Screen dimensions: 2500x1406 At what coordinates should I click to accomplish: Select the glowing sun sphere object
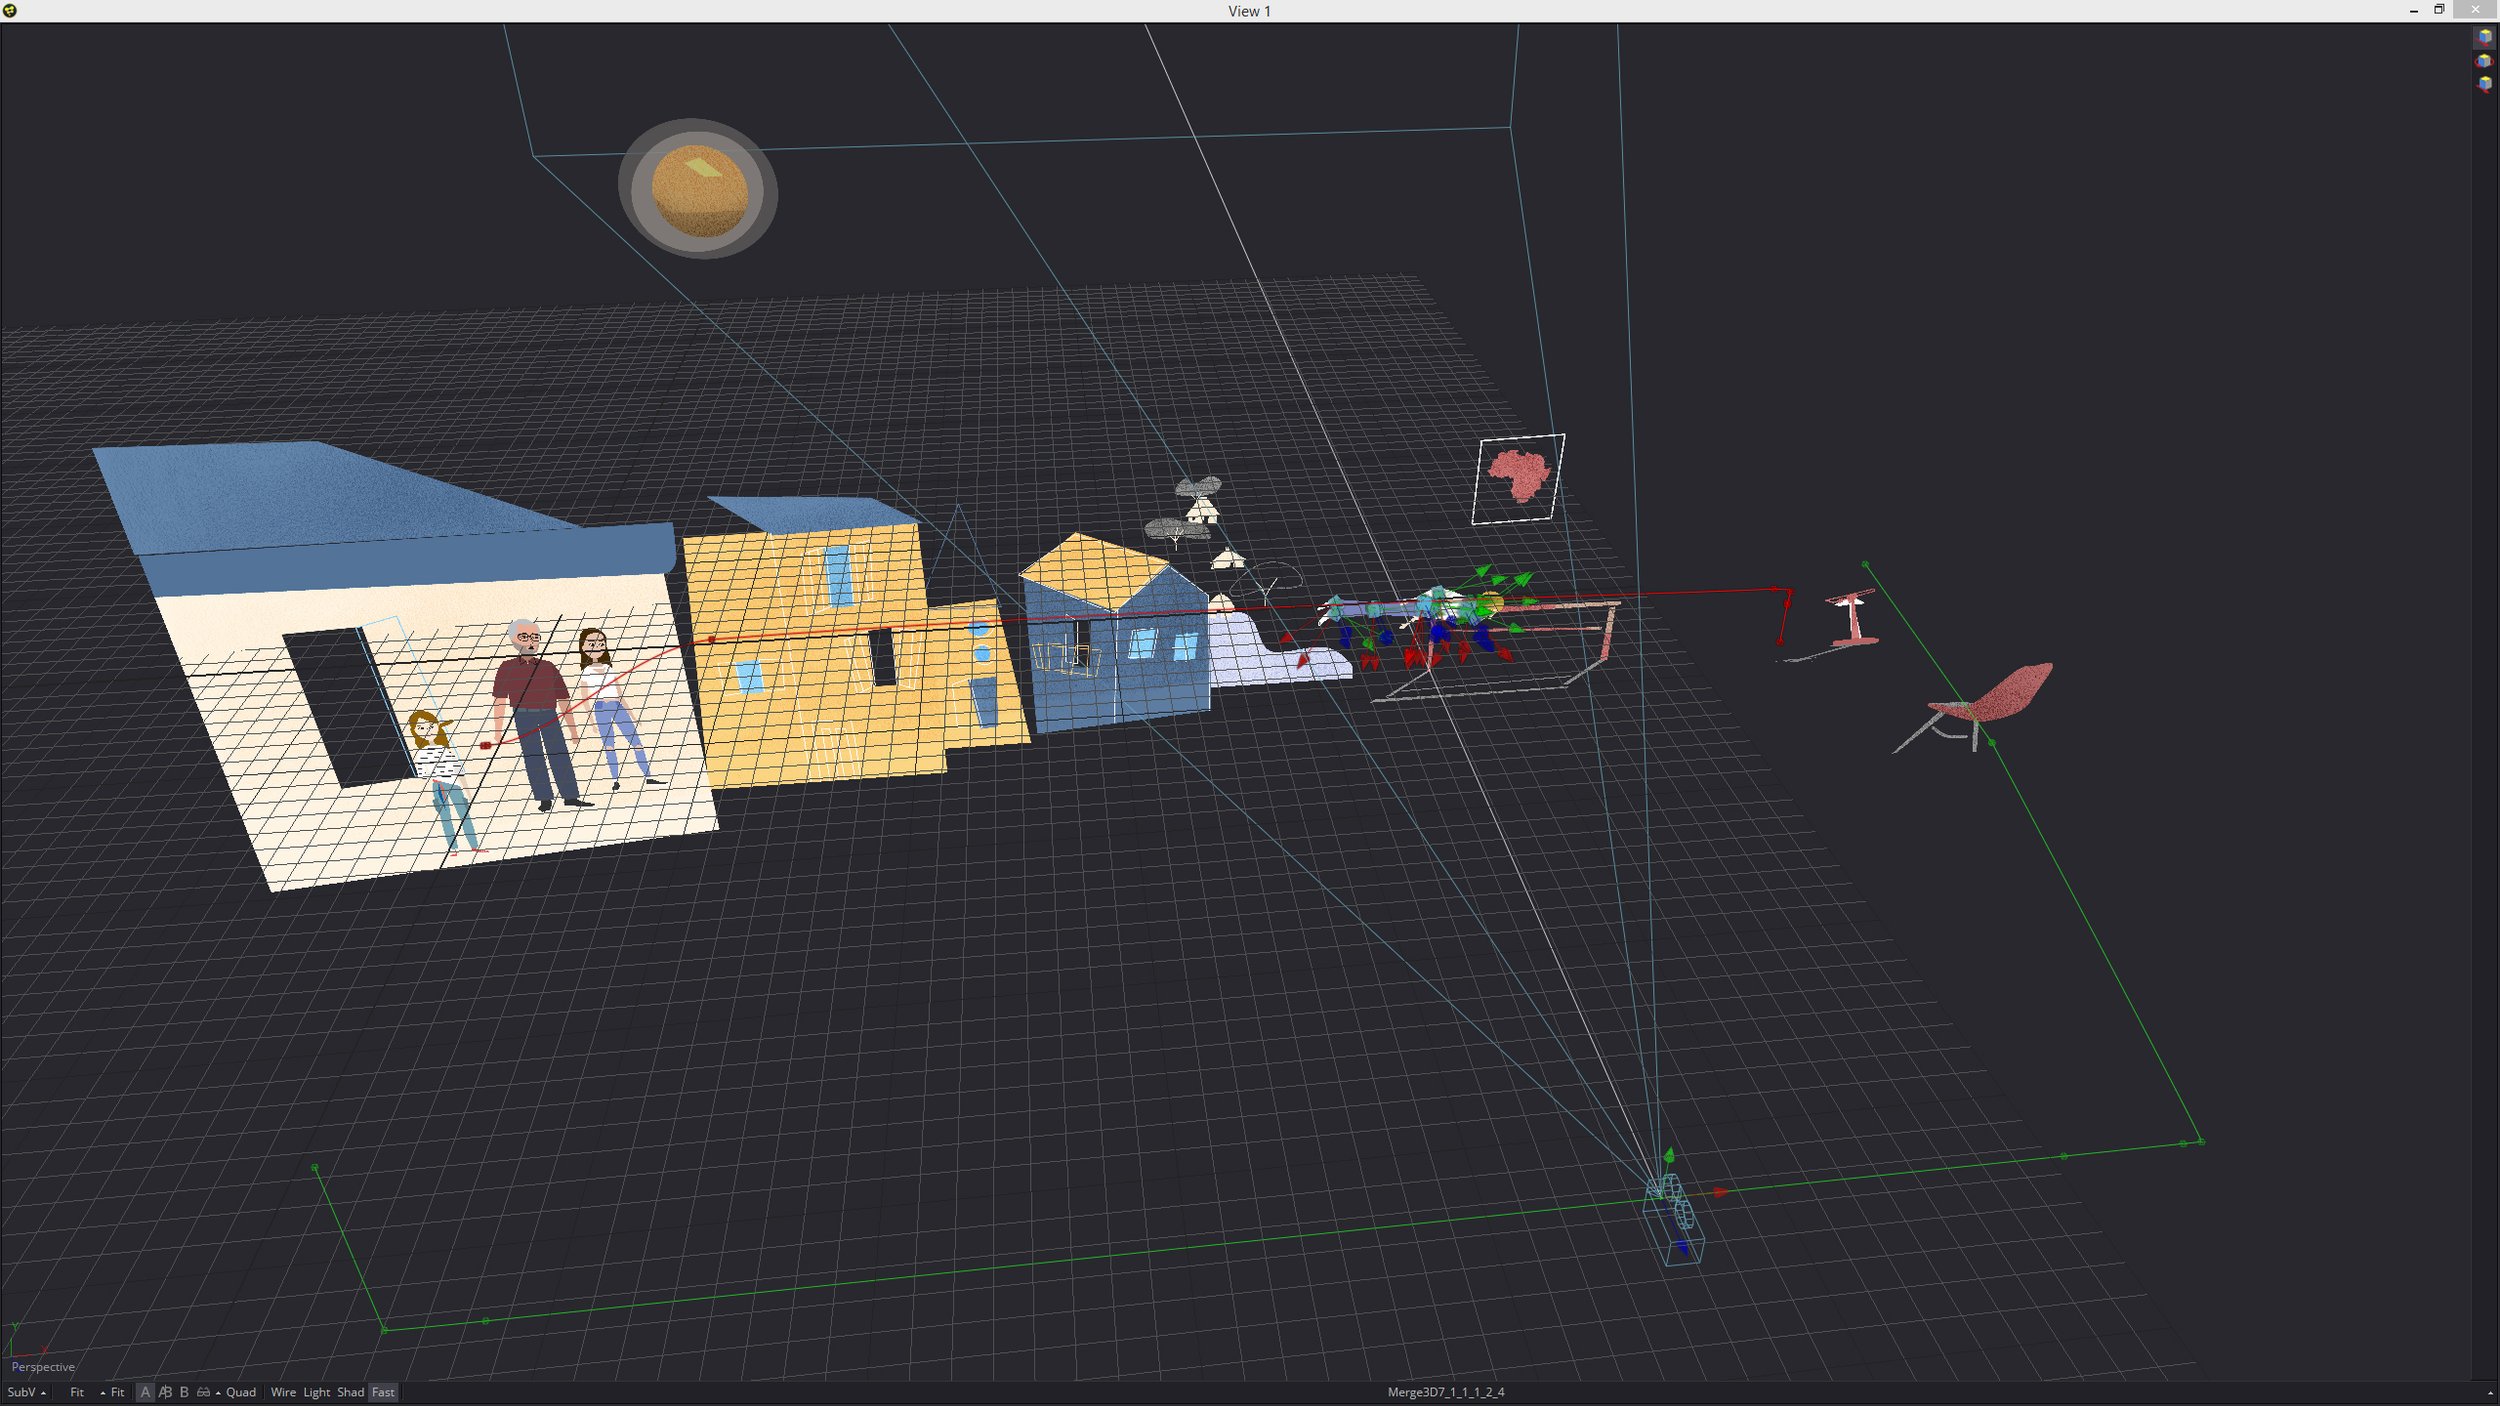pyautogui.click(x=698, y=189)
